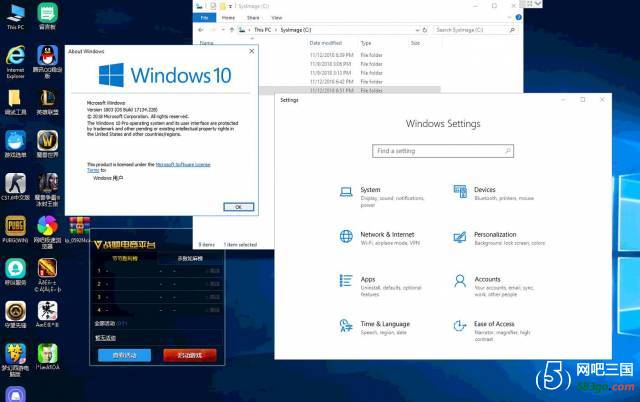Open the Tencent QQ penguin desktop icon

(x=47, y=60)
